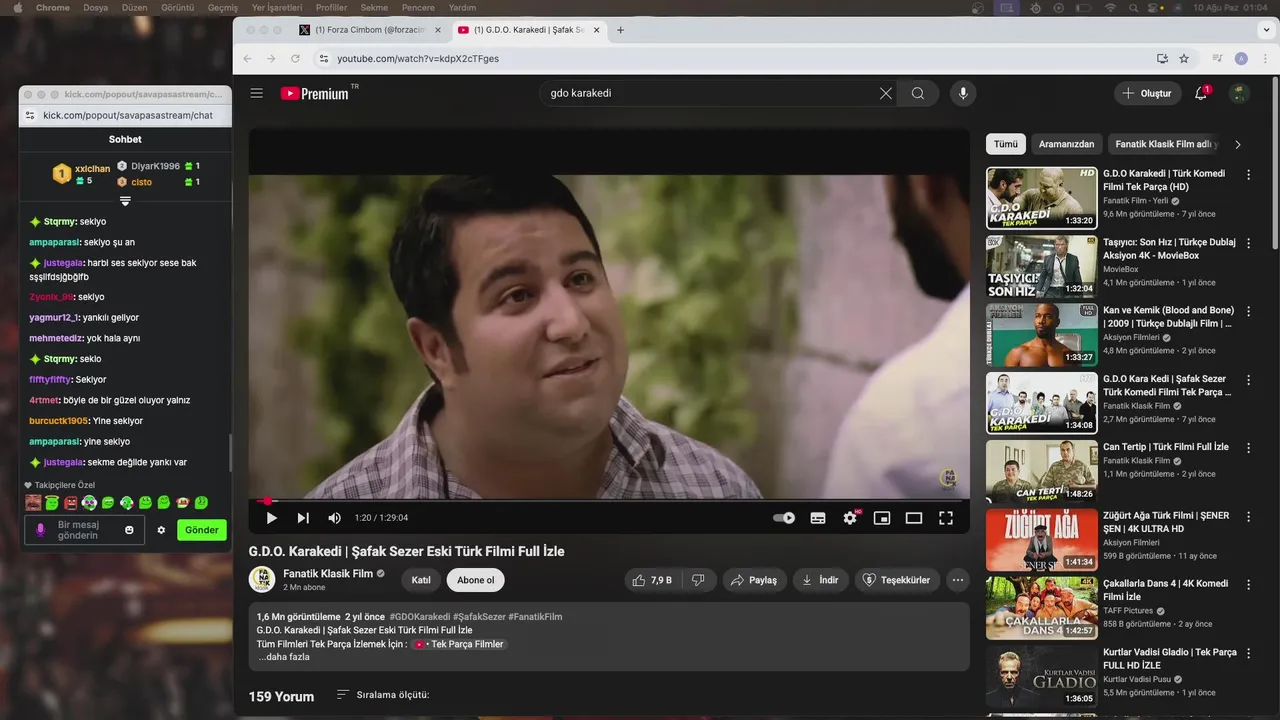Image resolution: width=1280 pixels, height=720 pixels.
Task: Toggle autoplay switch in the player
Action: (x=784, y=518)
